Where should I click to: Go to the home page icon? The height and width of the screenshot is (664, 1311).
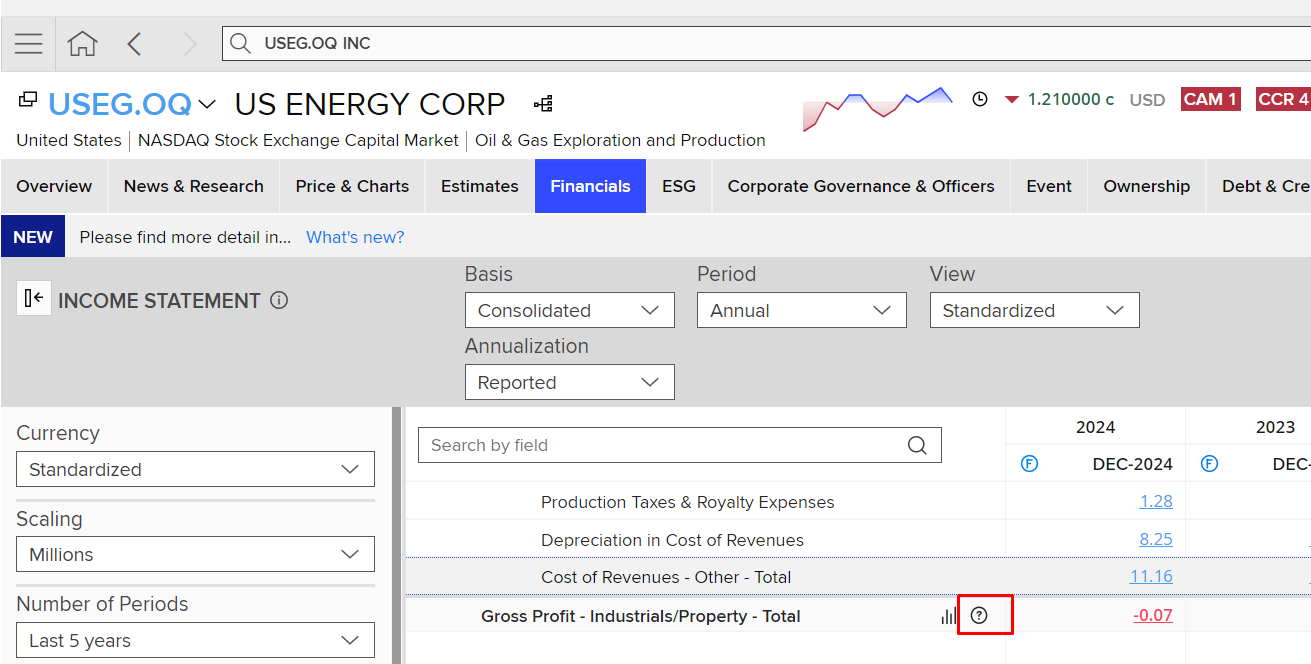coord(82,44)
